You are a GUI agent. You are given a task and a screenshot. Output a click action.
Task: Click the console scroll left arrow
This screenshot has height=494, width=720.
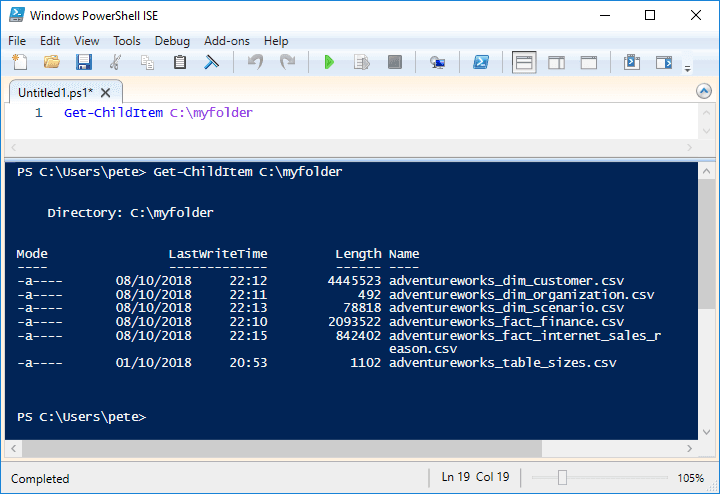point(14,448)
